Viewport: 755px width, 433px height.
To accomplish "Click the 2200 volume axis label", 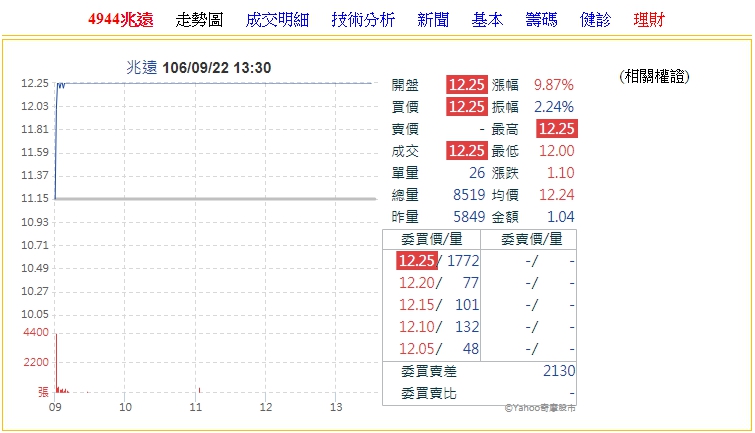I will [36, 362].
